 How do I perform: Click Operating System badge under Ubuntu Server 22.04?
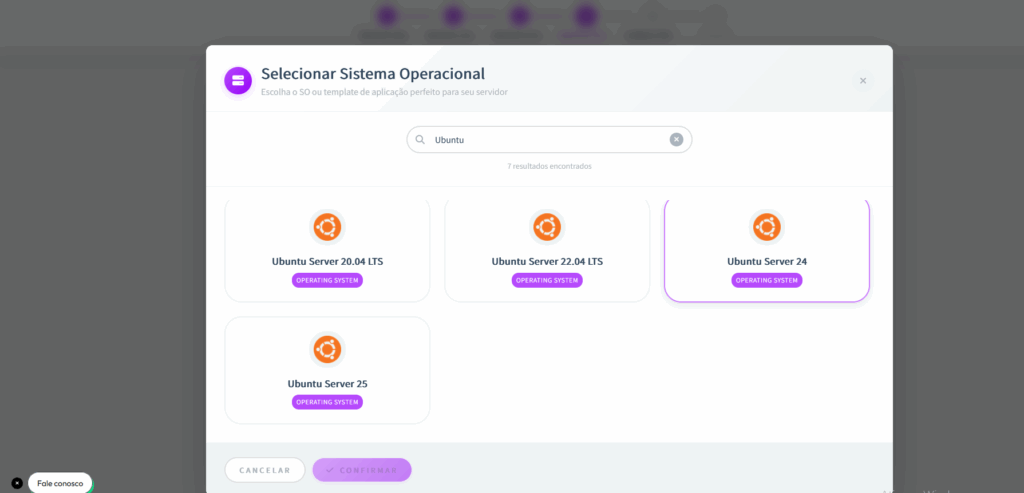point(547,280)
